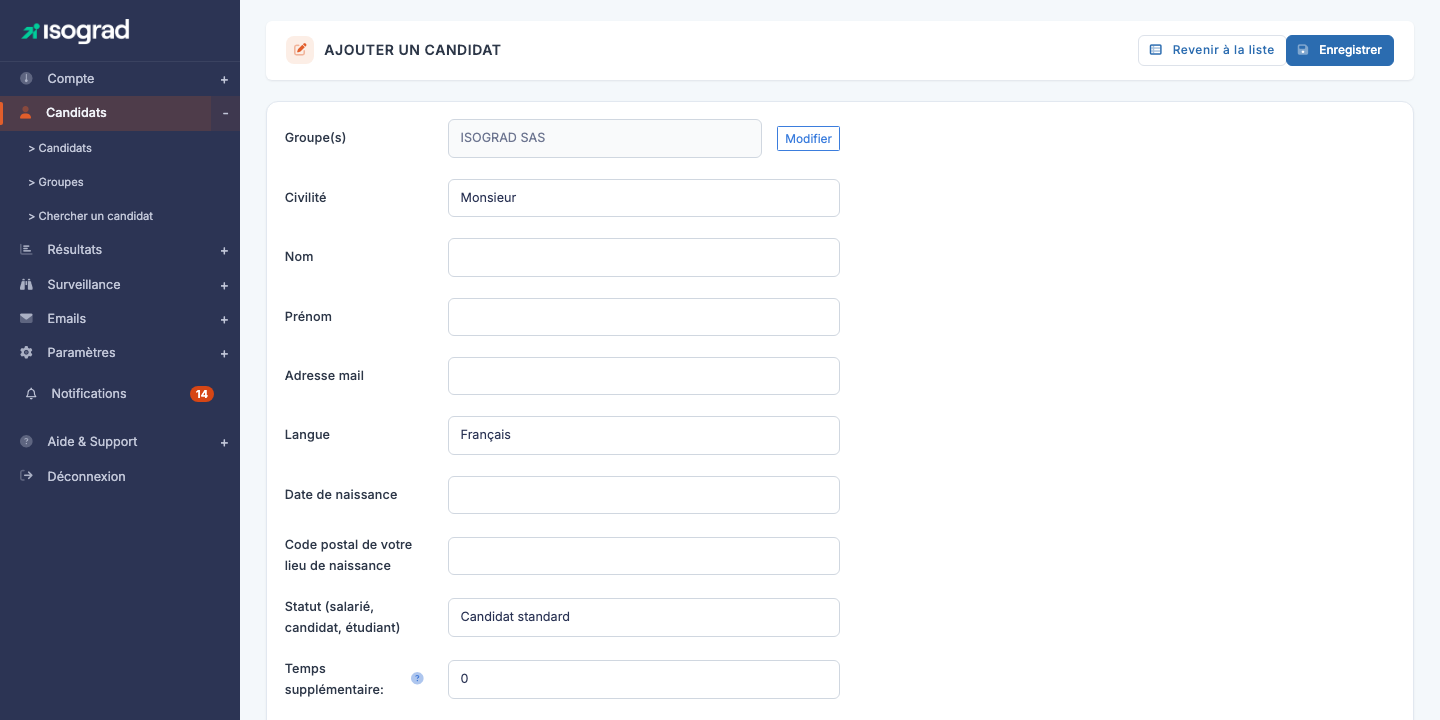Click the Surveillance binoculars icon
The width and height of the screenshot is (1440, 720).
tap(26, 284)
